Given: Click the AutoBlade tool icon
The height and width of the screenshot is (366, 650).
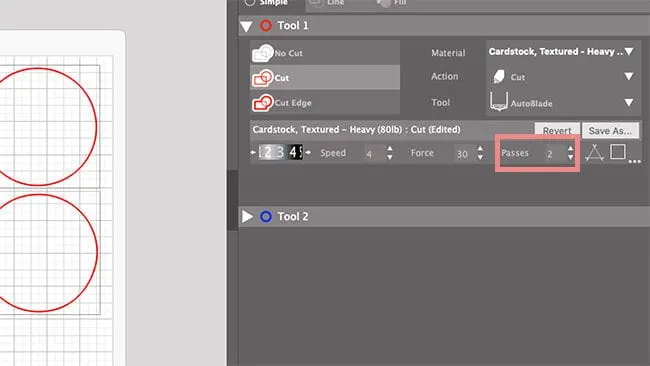Looking at the screenshot, I should (498, 102).
